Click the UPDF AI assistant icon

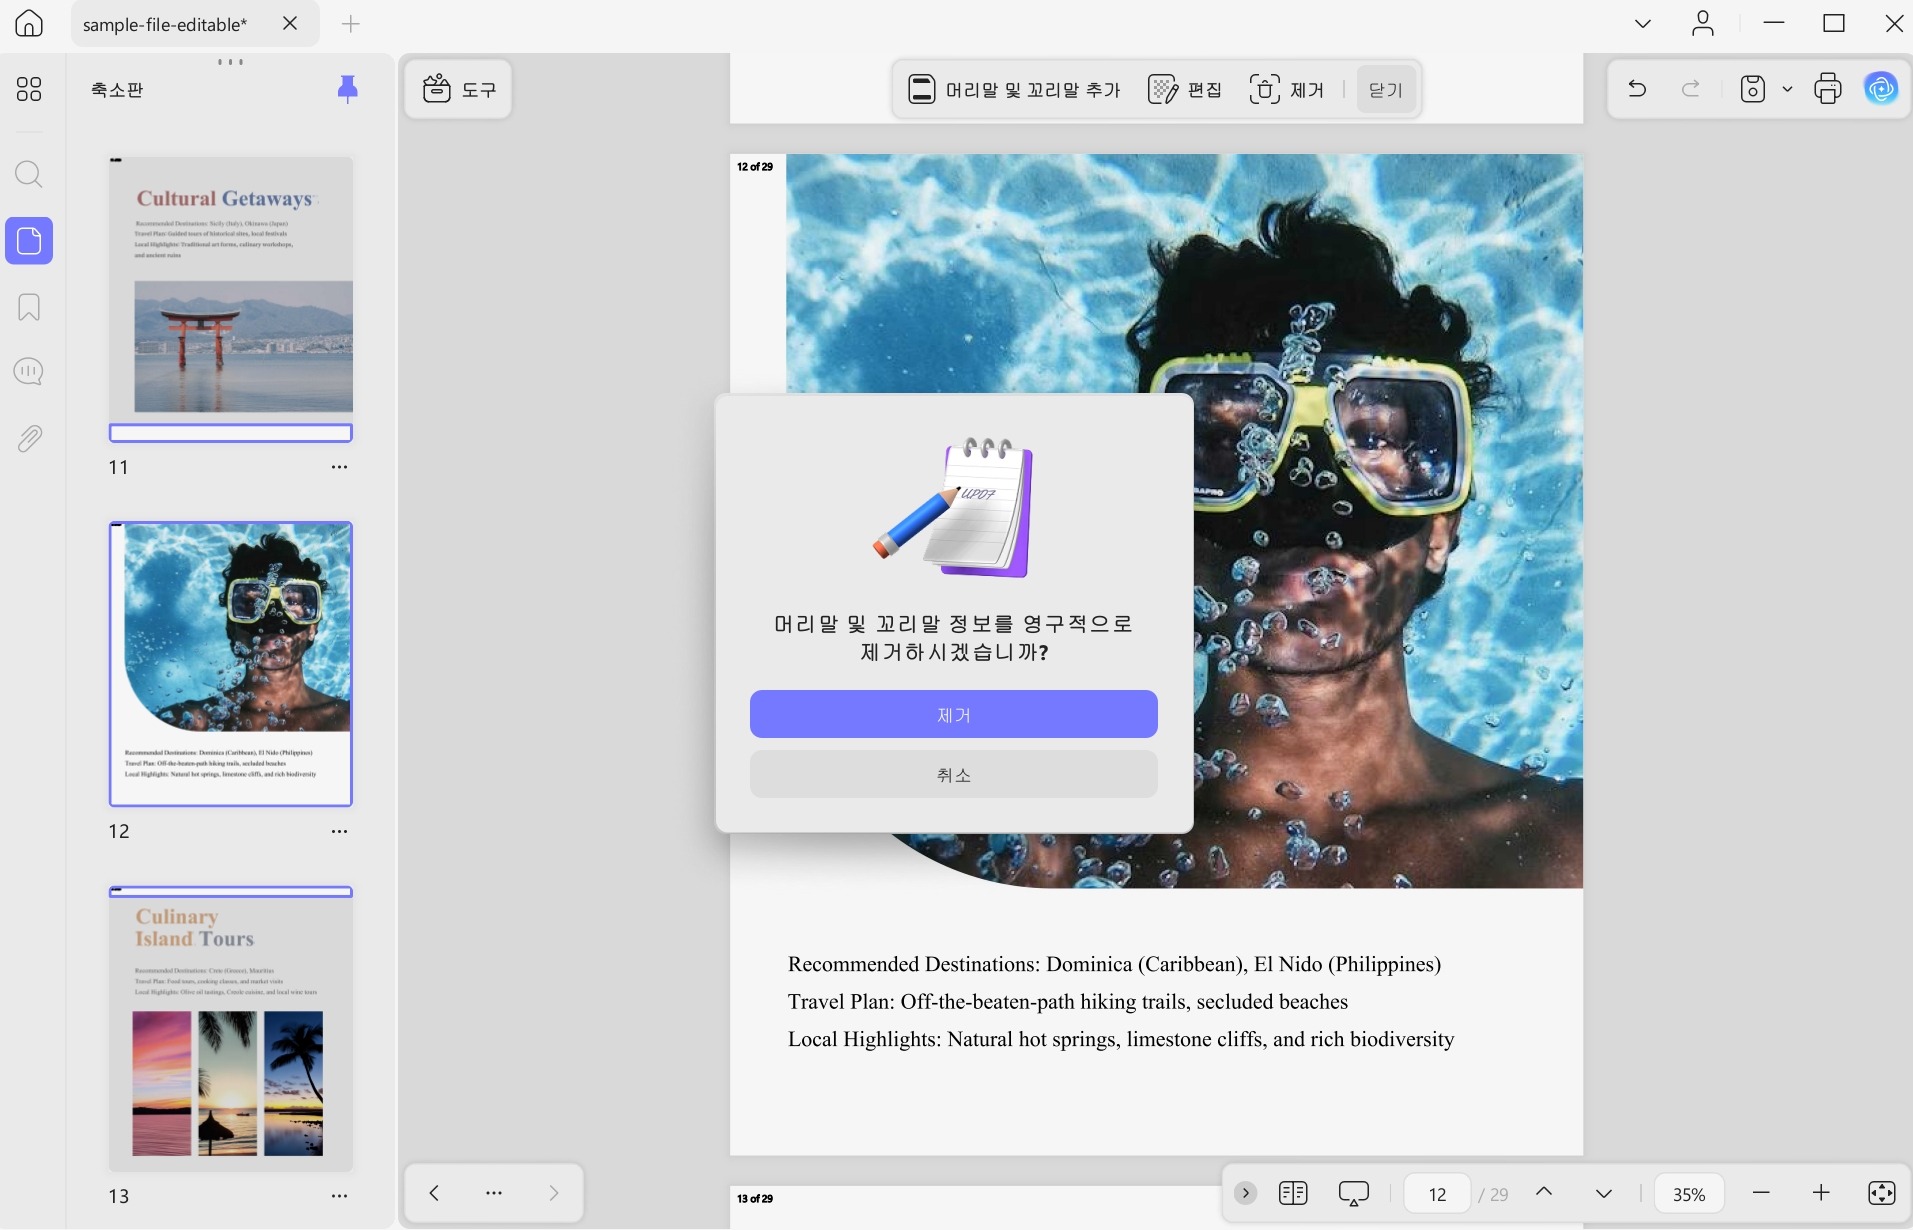click(x=1881, y=89)
